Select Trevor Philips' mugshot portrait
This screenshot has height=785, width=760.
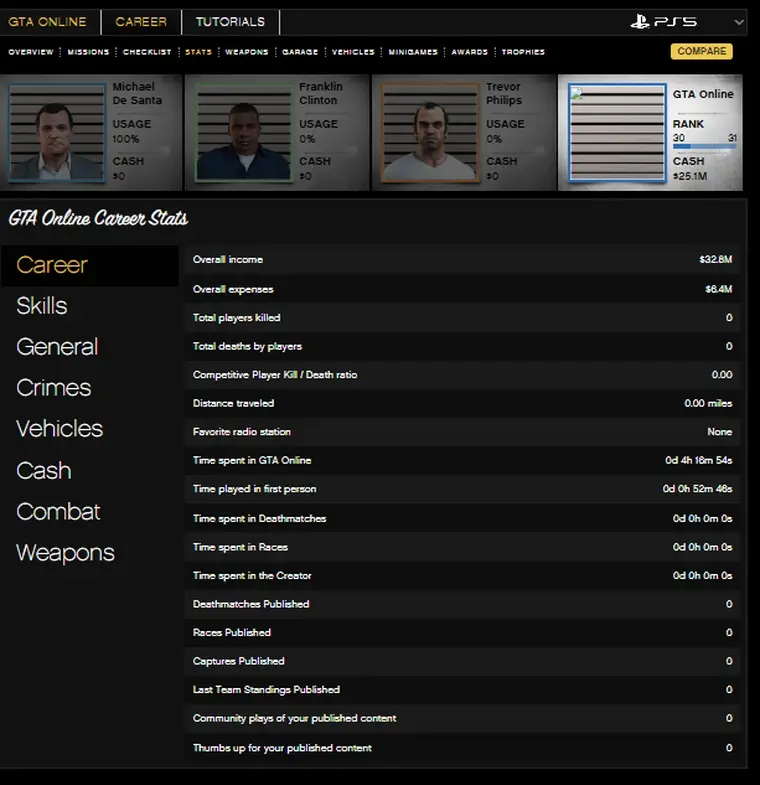tap(430, 133)
